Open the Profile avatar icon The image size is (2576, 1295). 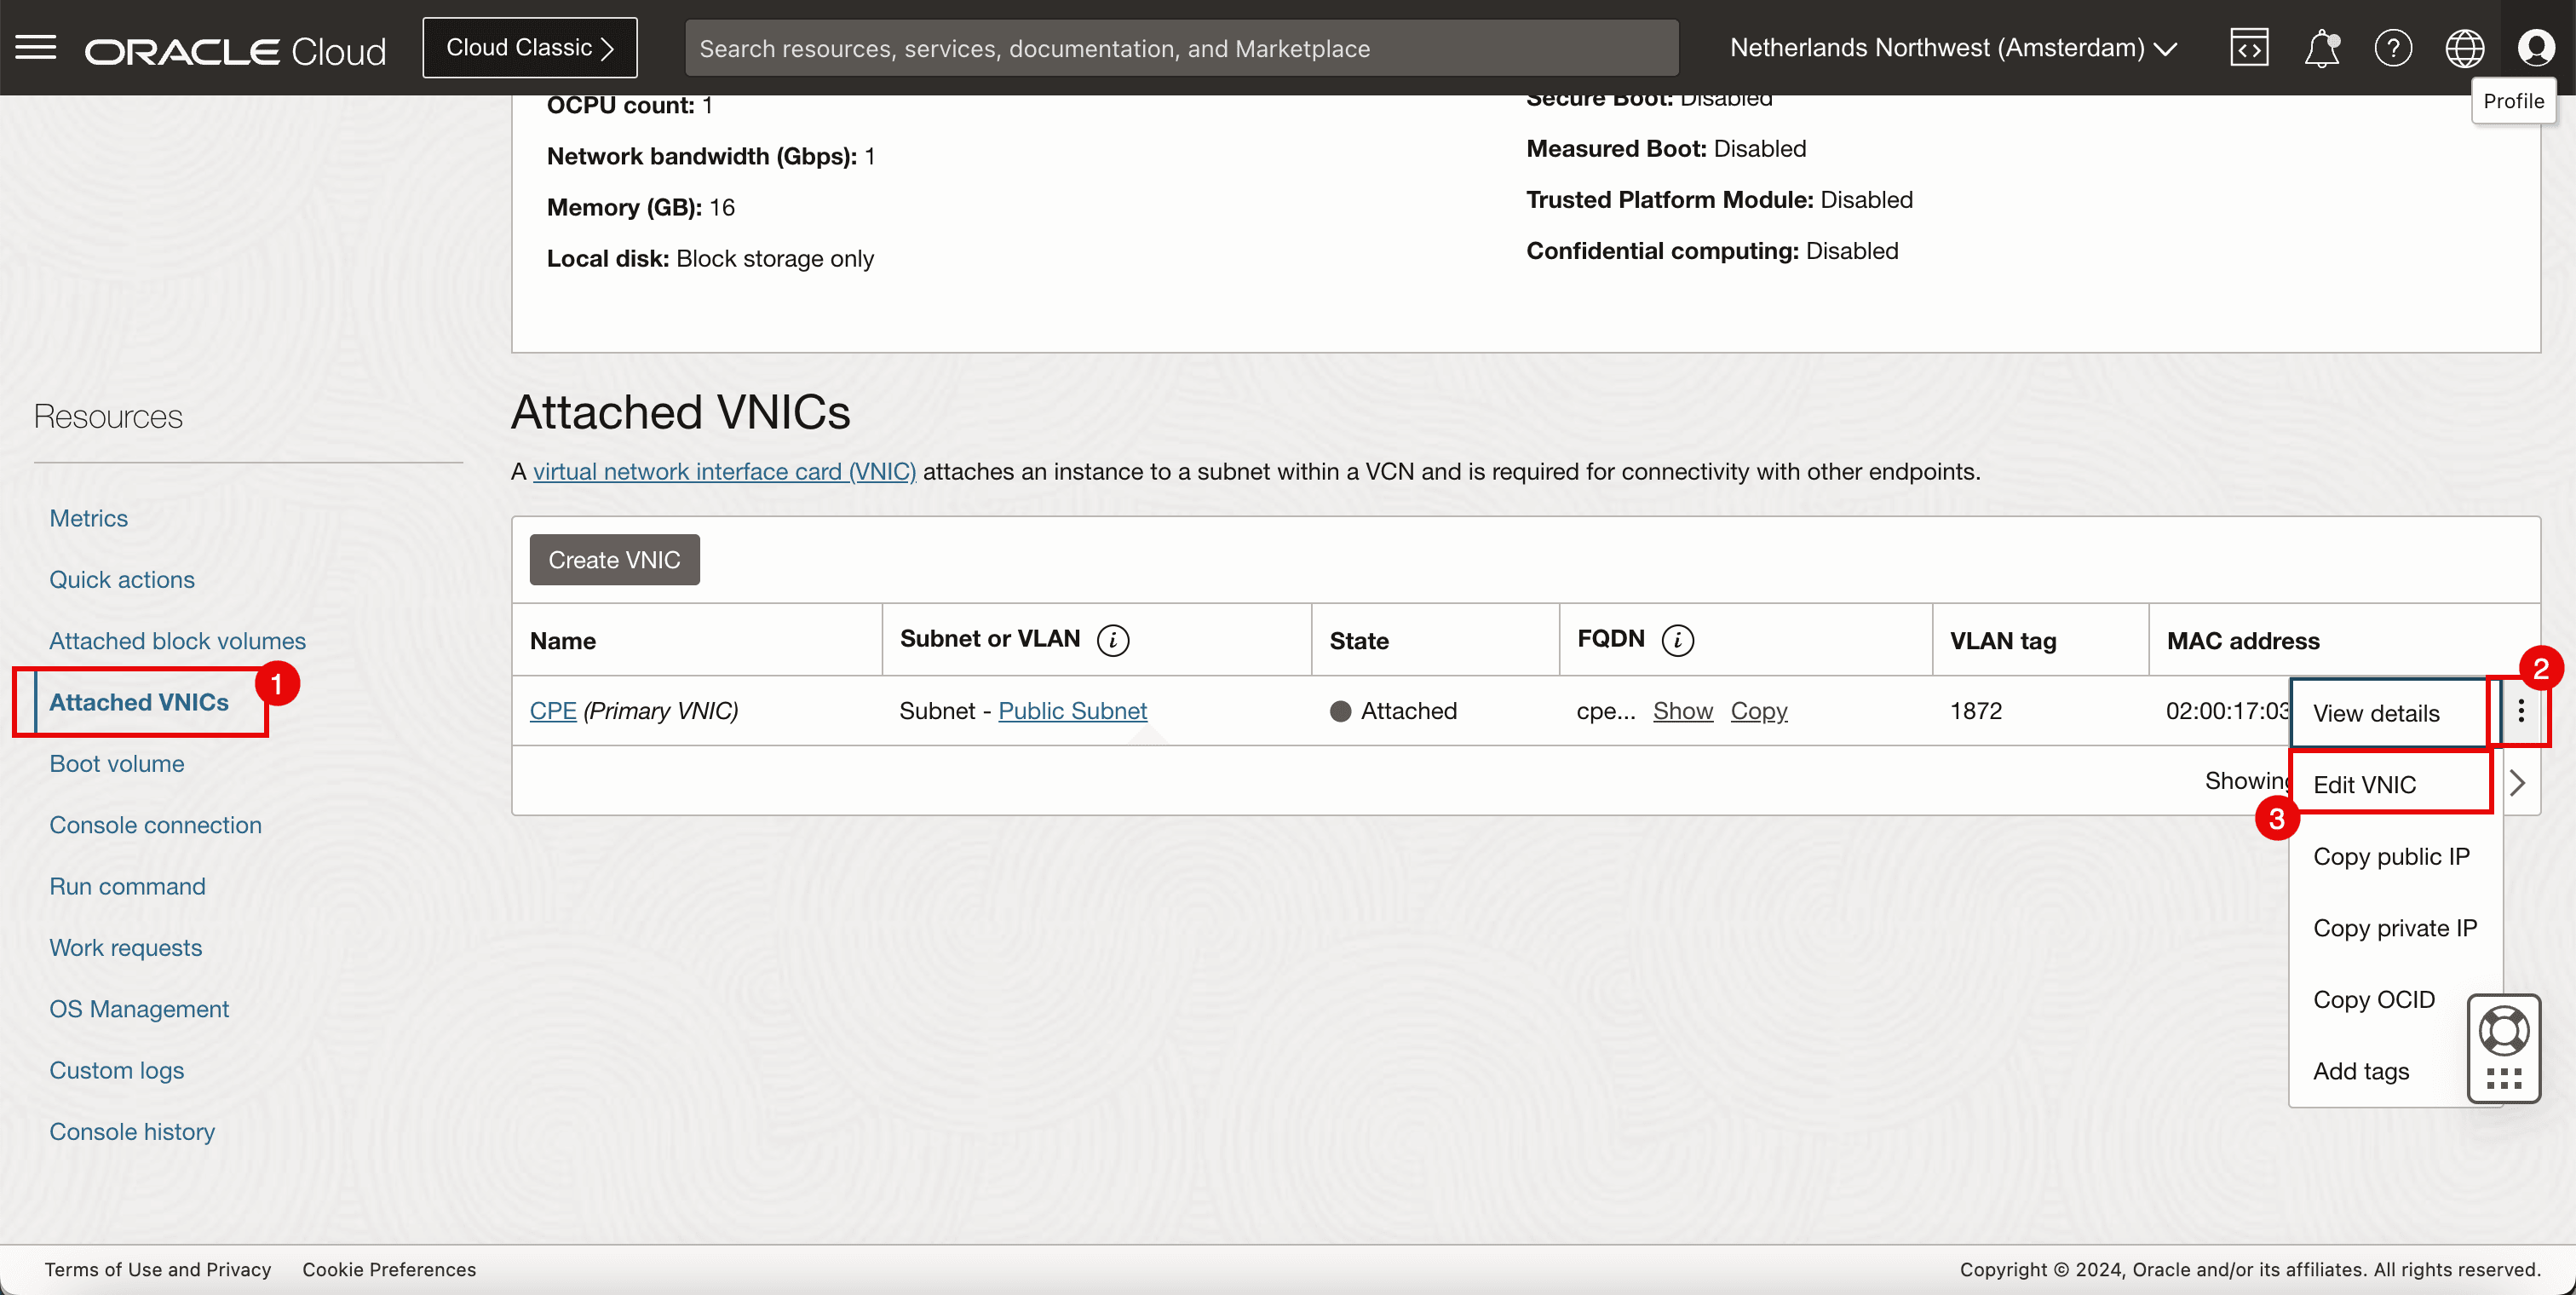pyautogui.click(x=2535, y=47)
